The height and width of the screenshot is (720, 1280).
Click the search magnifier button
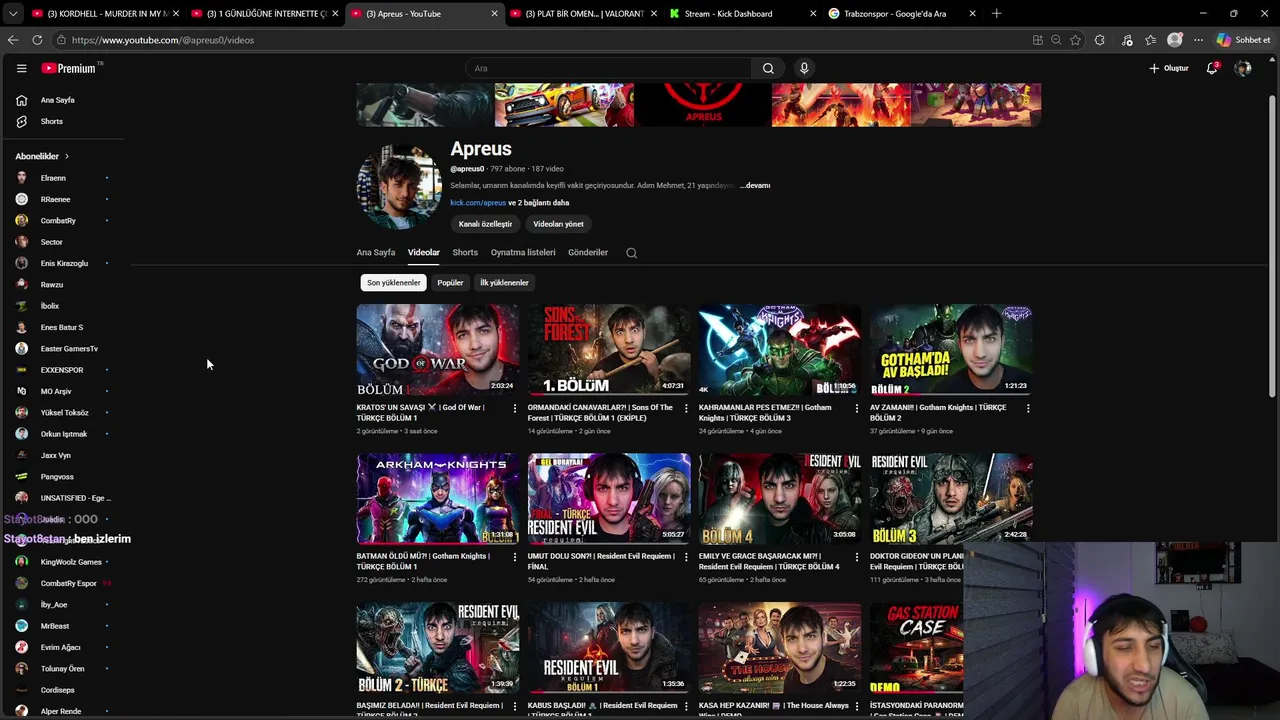pyautogui.click(x=768, y=68)
